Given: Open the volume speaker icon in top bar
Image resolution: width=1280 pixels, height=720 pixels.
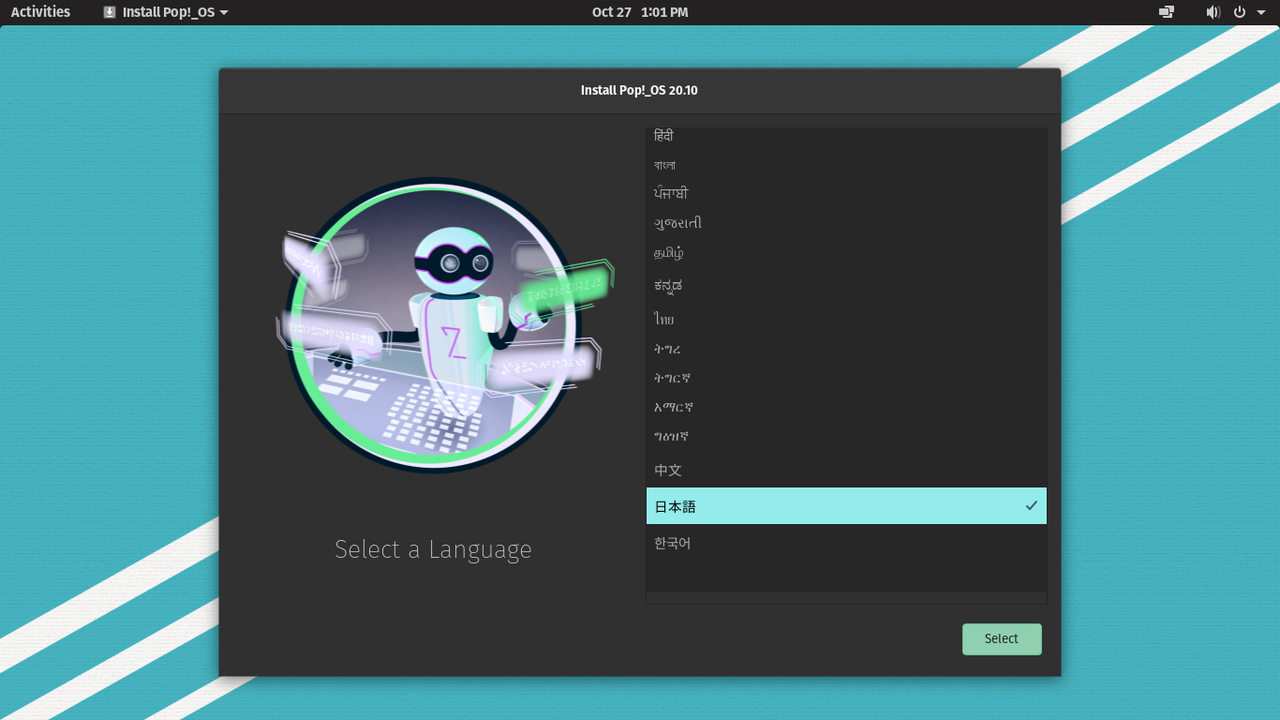Looking at the screenshot, I should [1213, 12].
